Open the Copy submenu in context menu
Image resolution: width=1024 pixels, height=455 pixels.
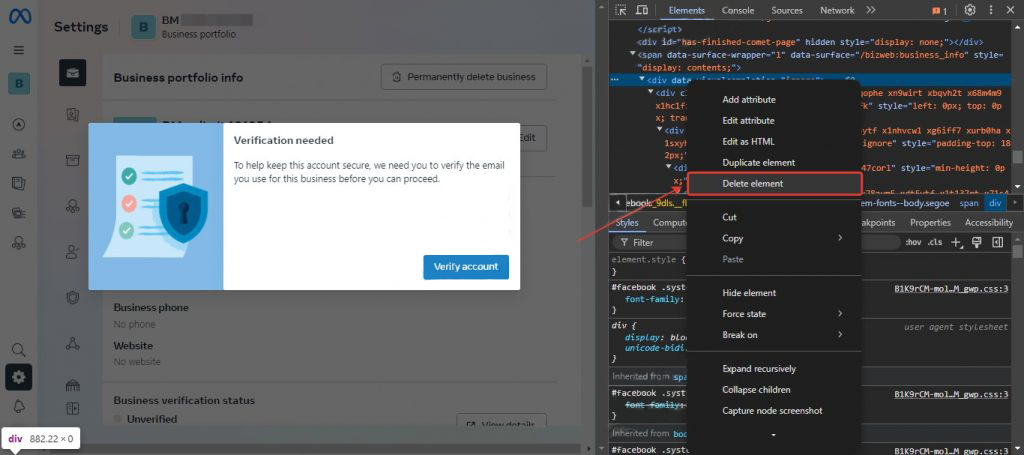click(x=775, y=238)
